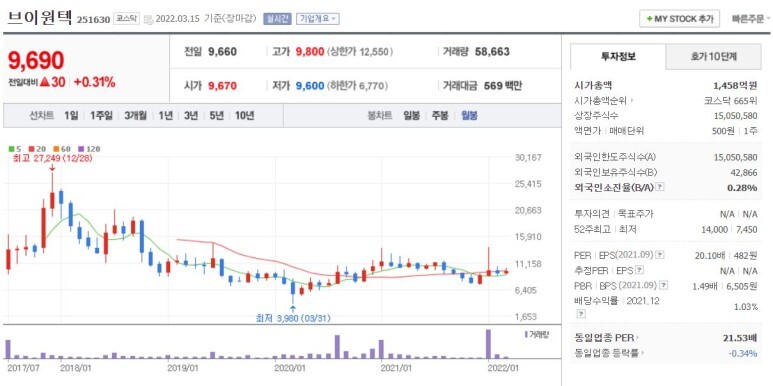Click the +0.31% change value

(94, 82)
